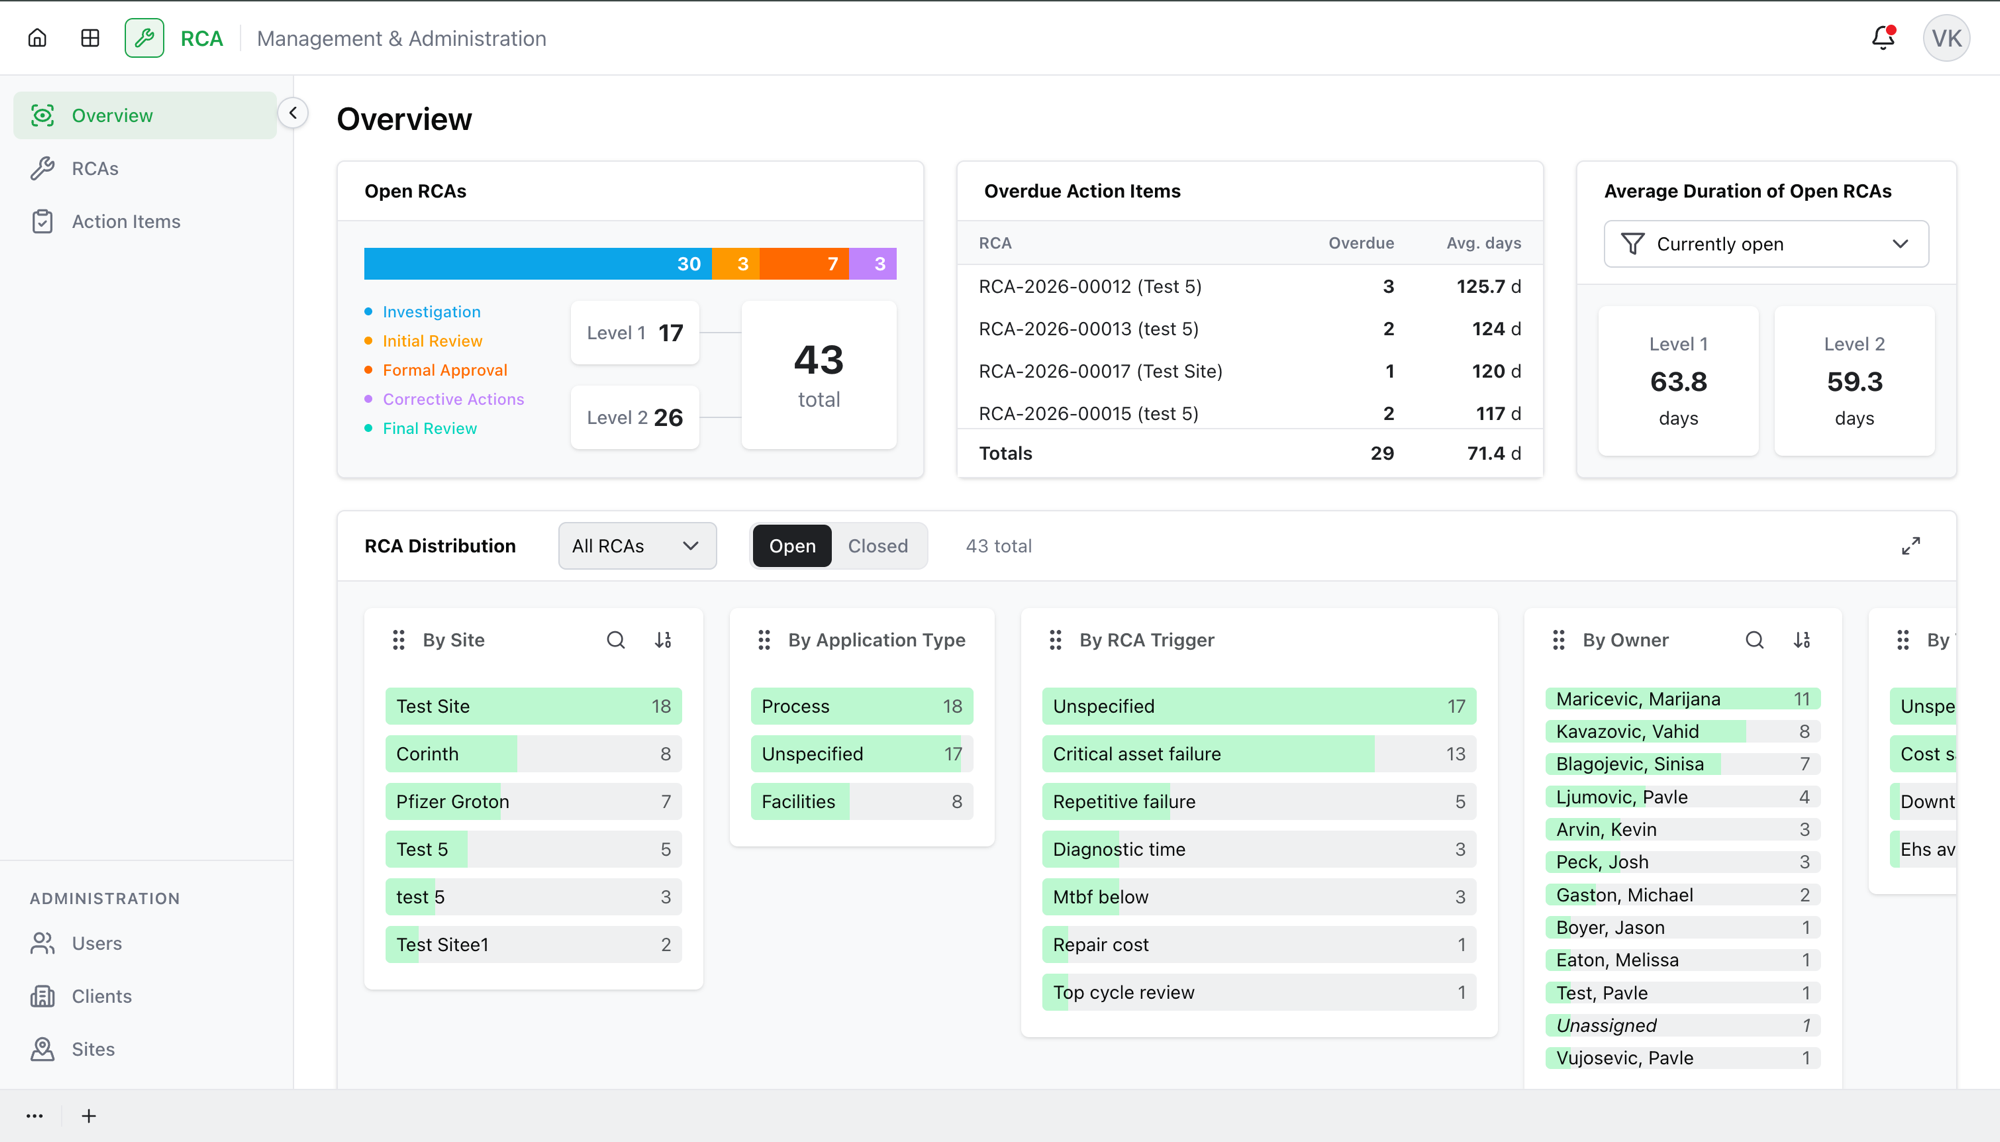The width and height of the screenshot is (2000, 1142).
Task: Open Sites under Administration
Action: (x=145, y=1049)
